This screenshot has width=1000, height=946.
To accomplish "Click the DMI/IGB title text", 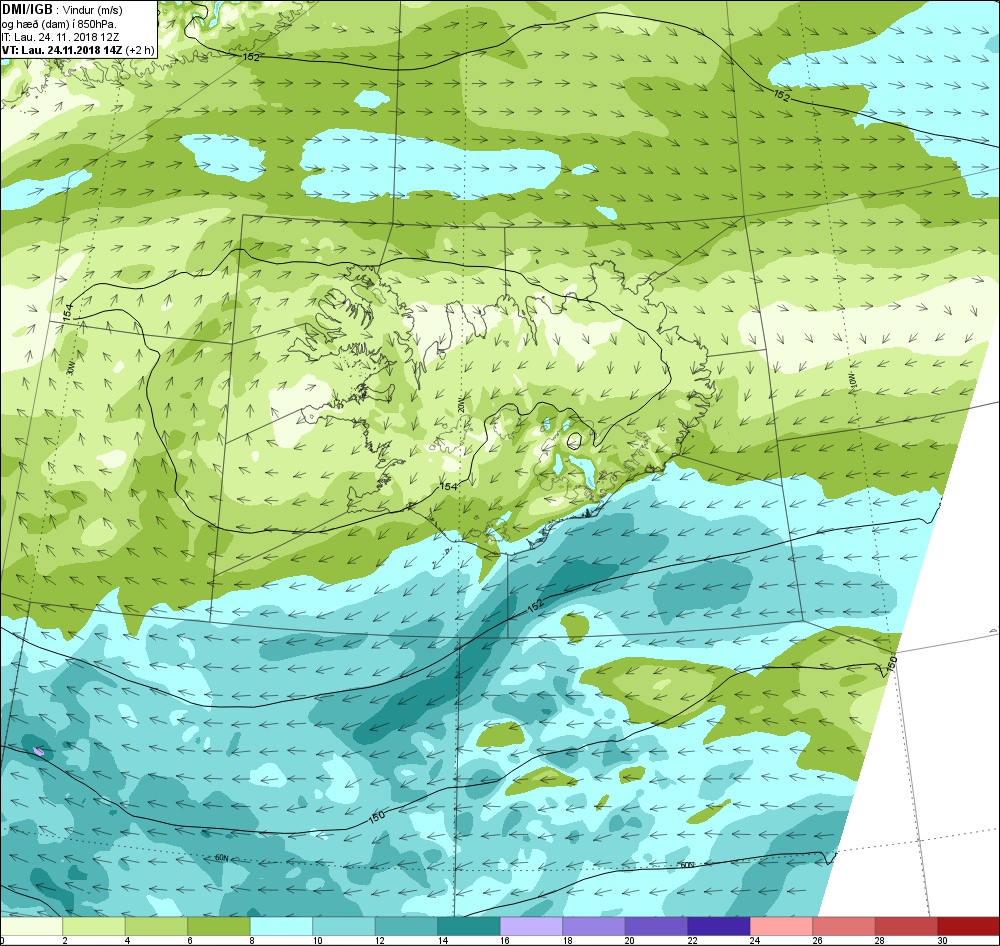I will tap(27, 10).
